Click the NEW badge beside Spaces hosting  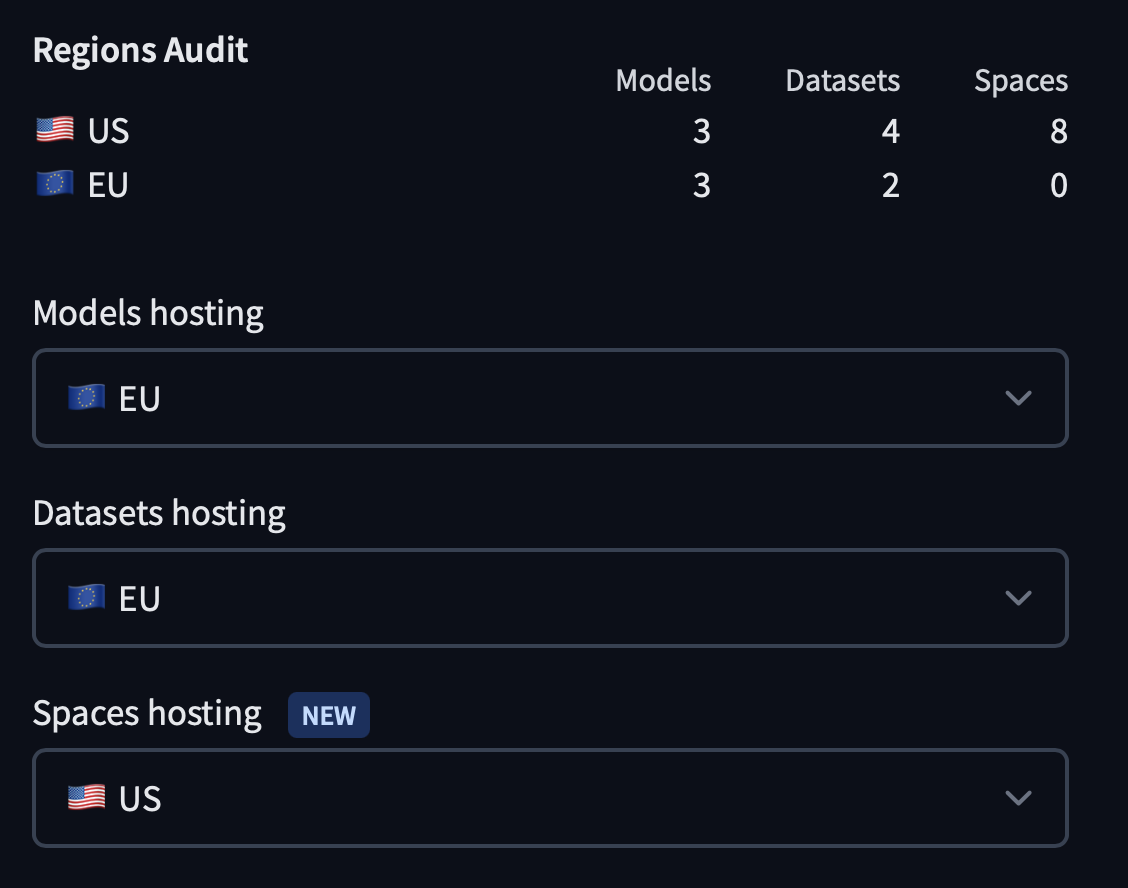pyautogui.click(x=329, y=714)
